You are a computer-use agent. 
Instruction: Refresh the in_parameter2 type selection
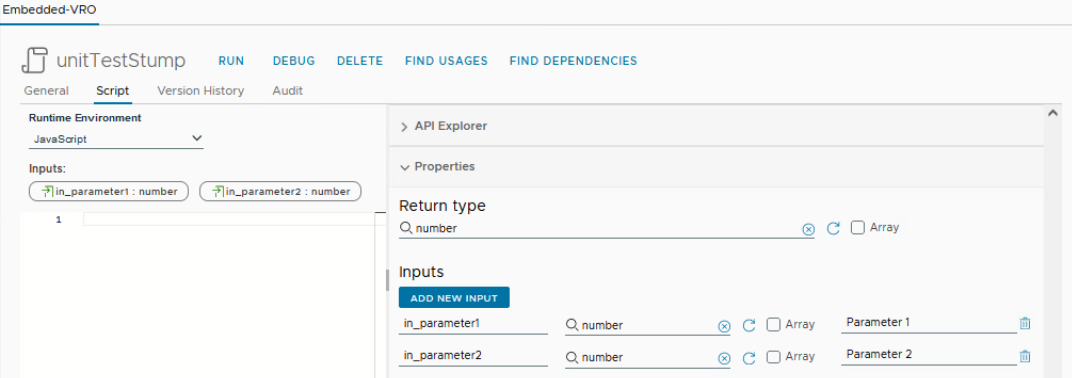coord(749,357)
